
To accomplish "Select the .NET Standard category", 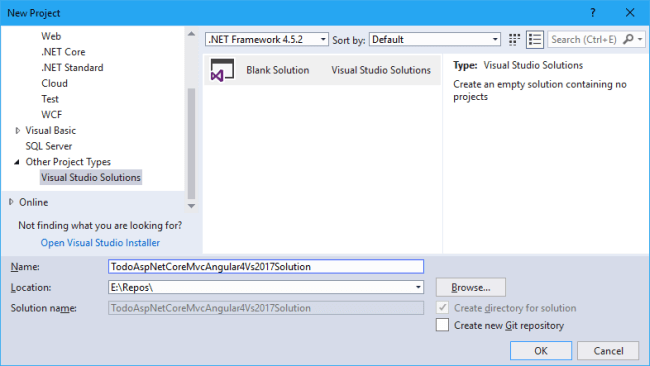I will pos(72,68).
